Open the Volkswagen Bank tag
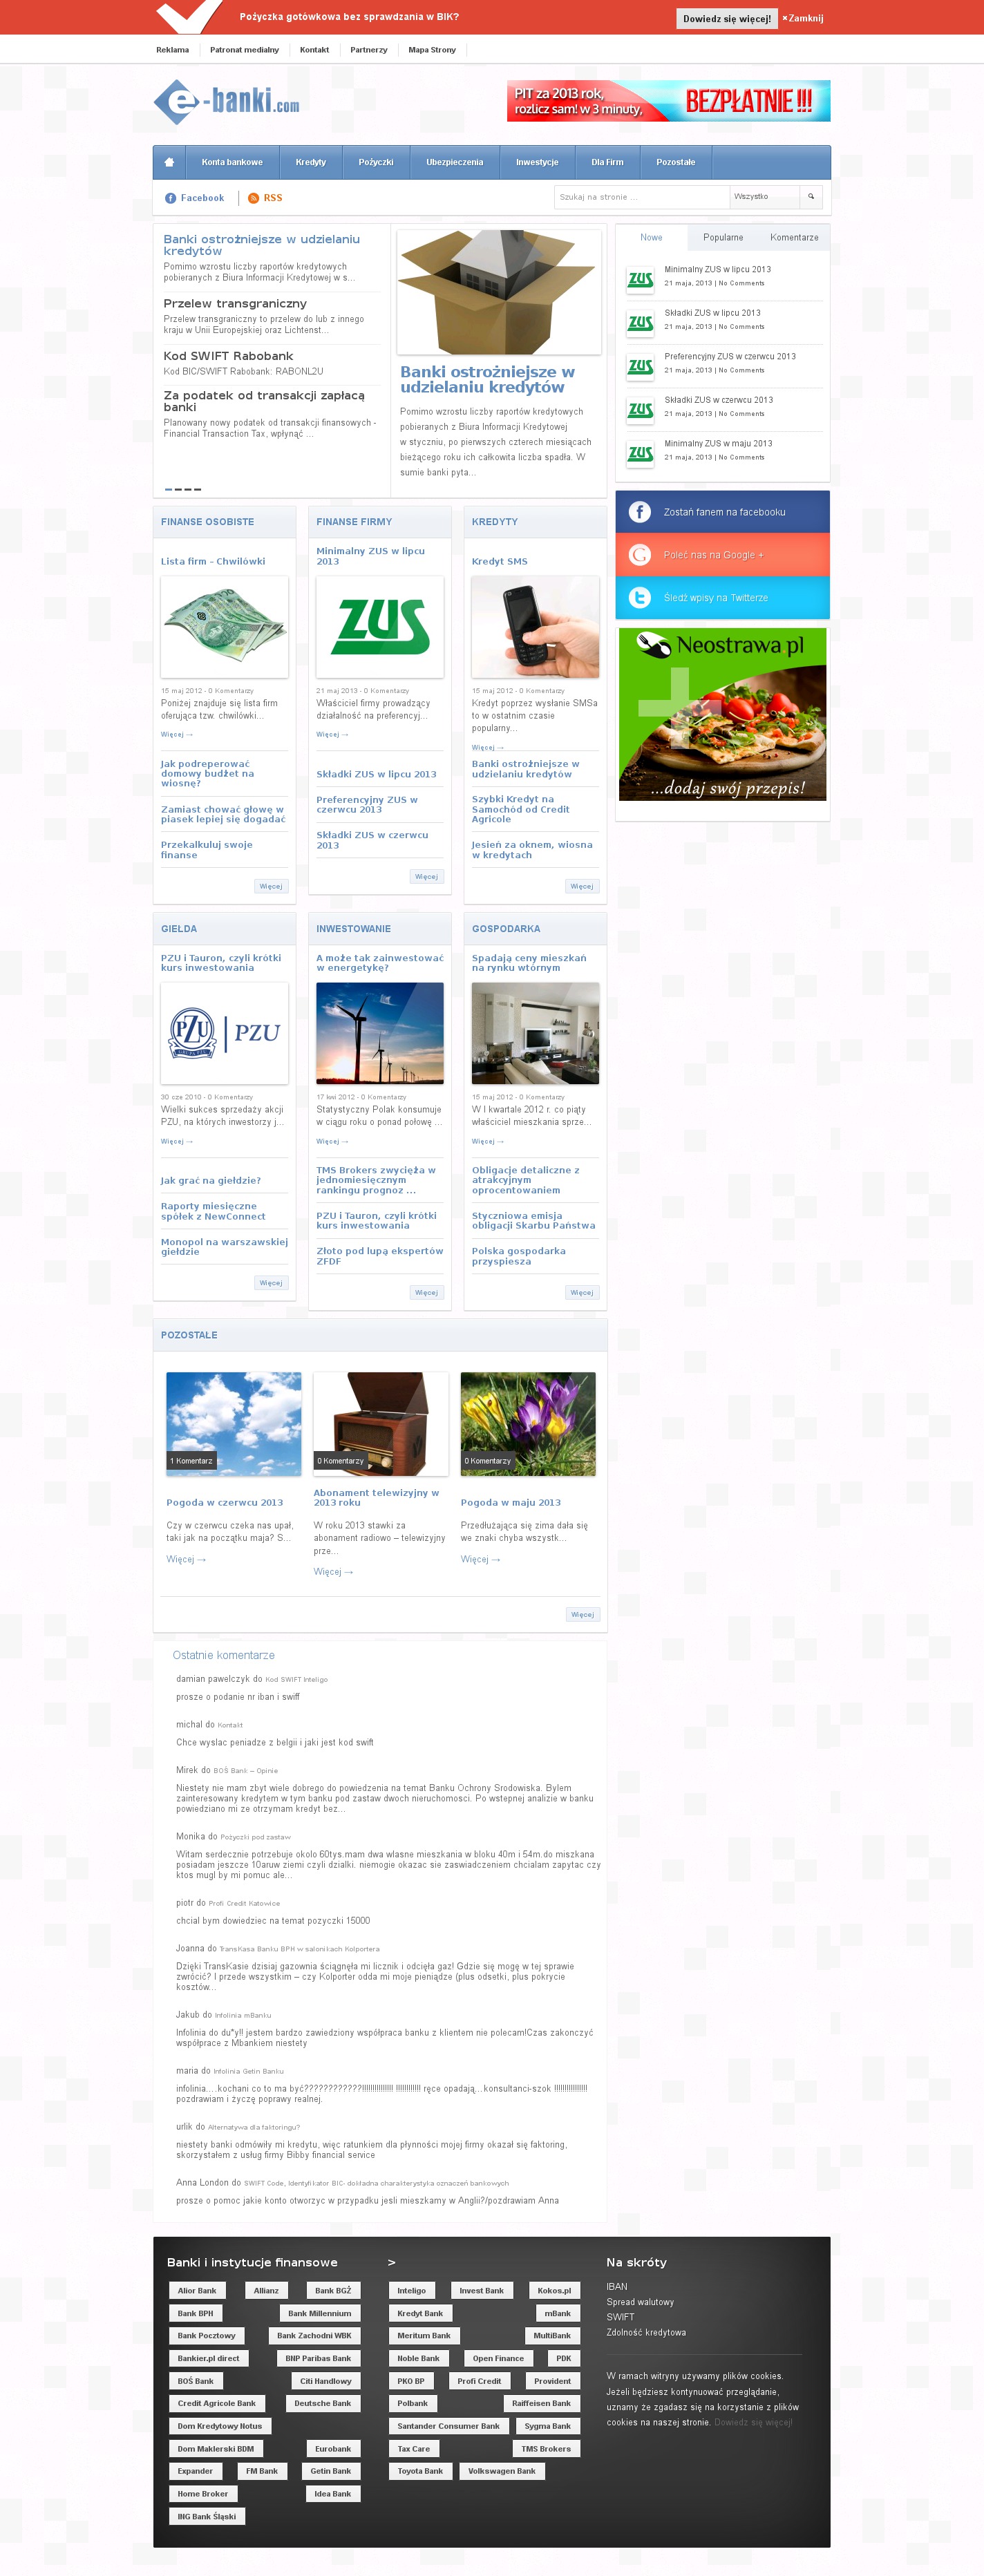 point(502,2471)
